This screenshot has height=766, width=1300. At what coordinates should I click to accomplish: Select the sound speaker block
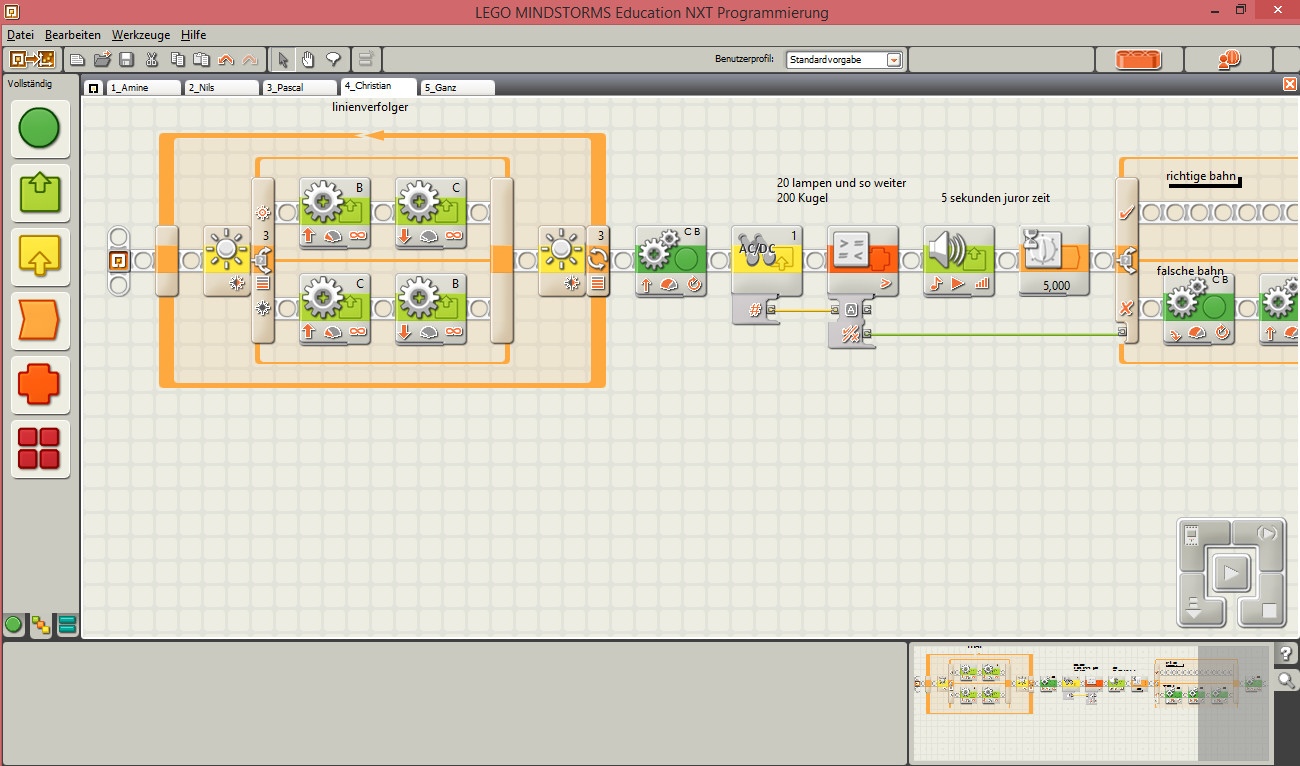(959, 261)
